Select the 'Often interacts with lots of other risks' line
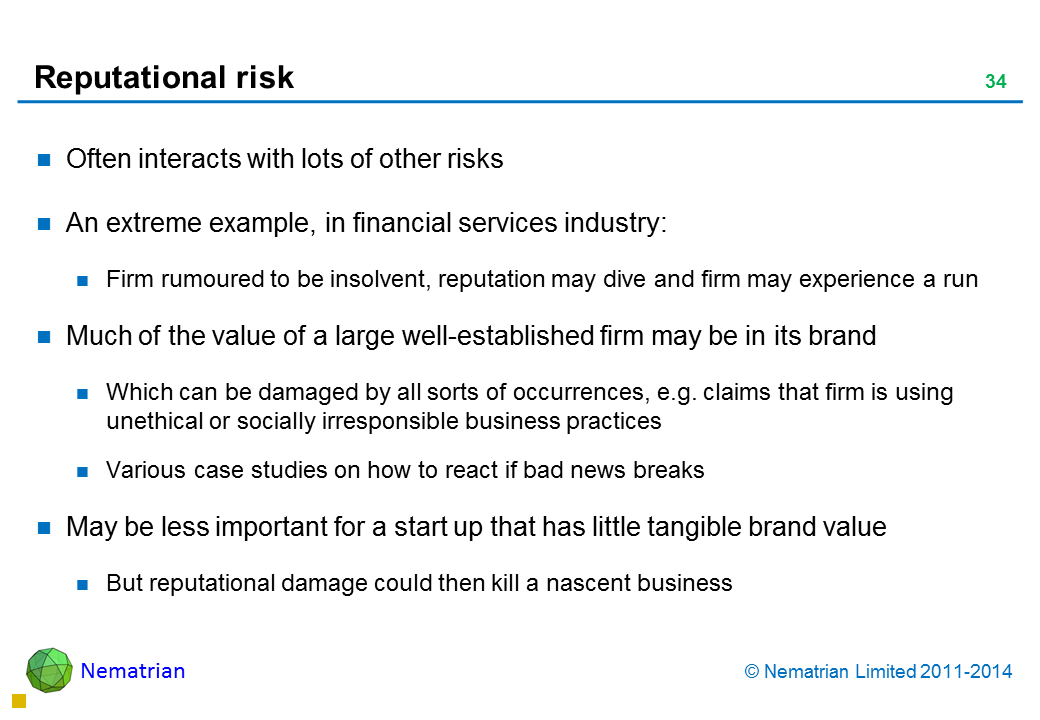The height and width of the screenshot is (720, 1040). click(x=284, y=159)
